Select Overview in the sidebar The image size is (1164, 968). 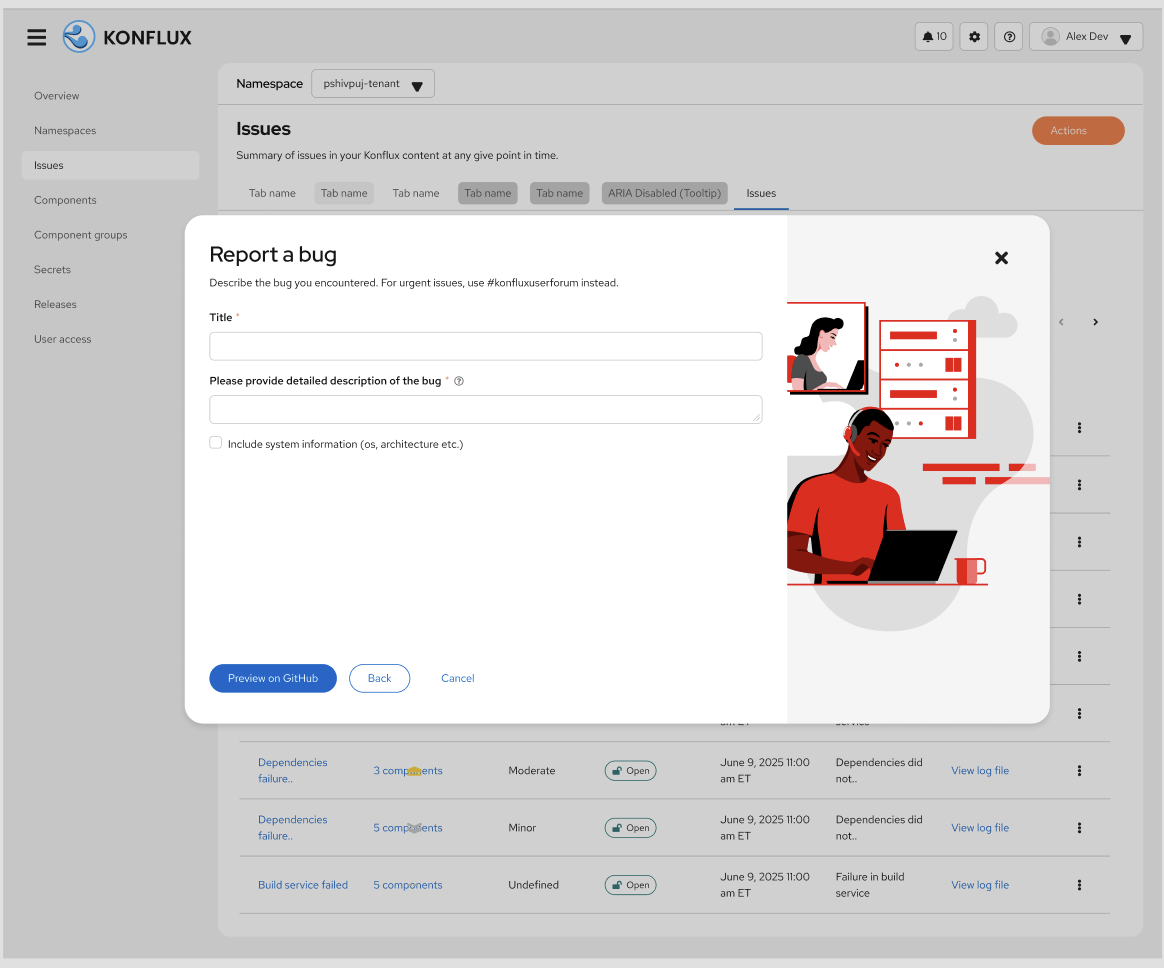coord(56,96)
